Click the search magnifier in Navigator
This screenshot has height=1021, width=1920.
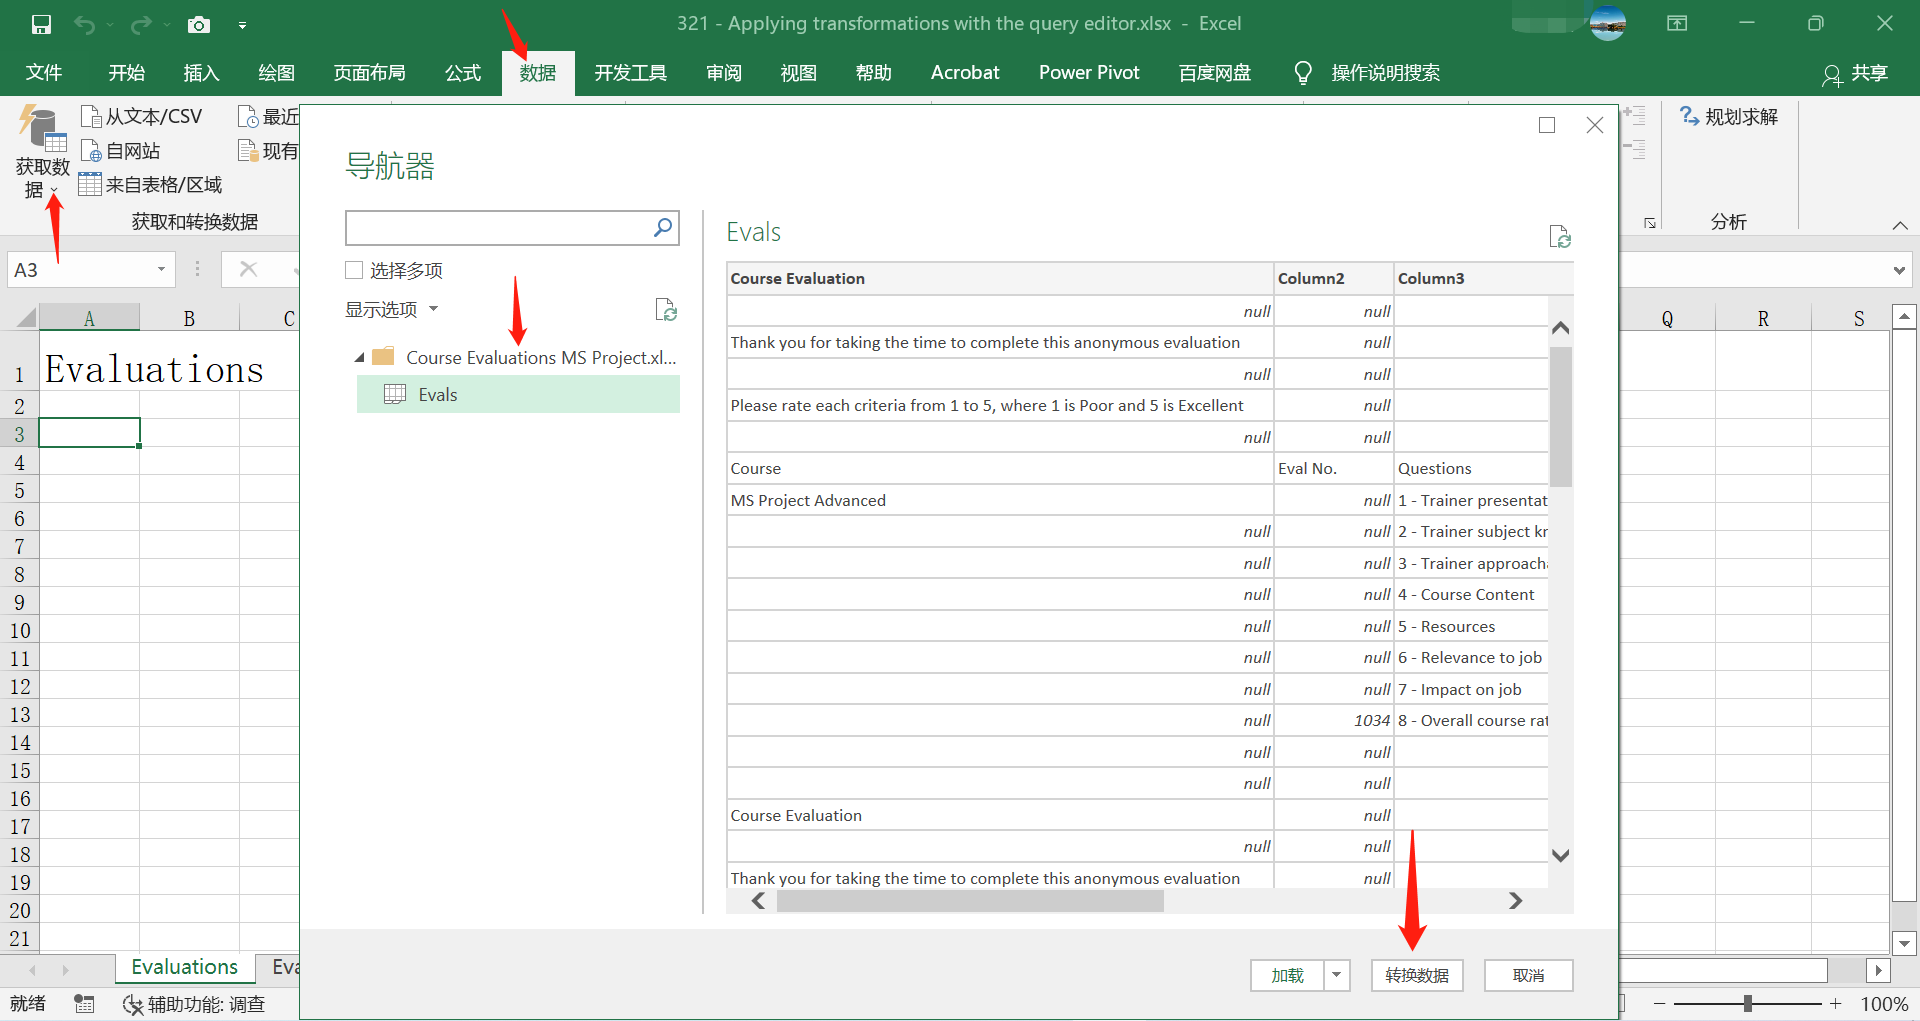[x=662, y=228]
